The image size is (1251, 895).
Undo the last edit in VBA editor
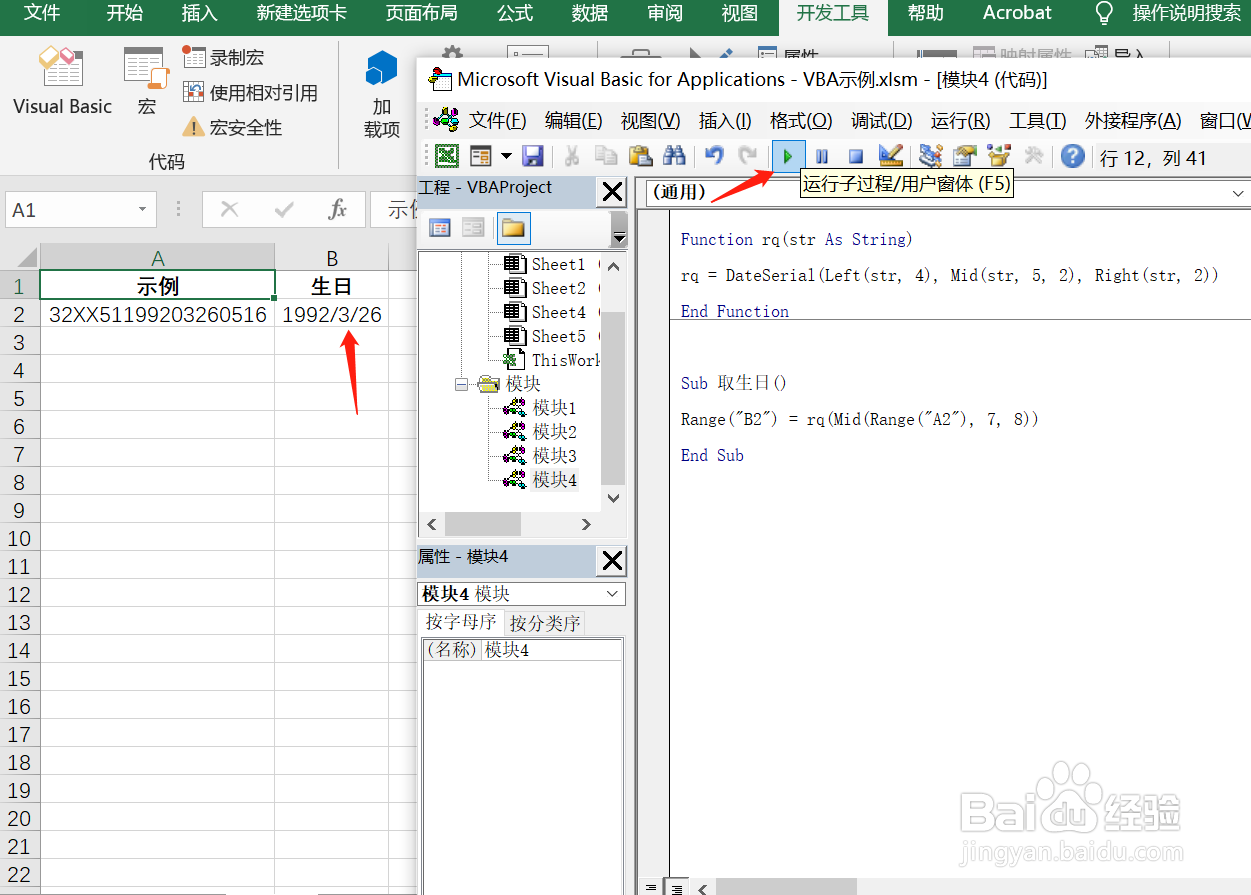pos(714,156)
